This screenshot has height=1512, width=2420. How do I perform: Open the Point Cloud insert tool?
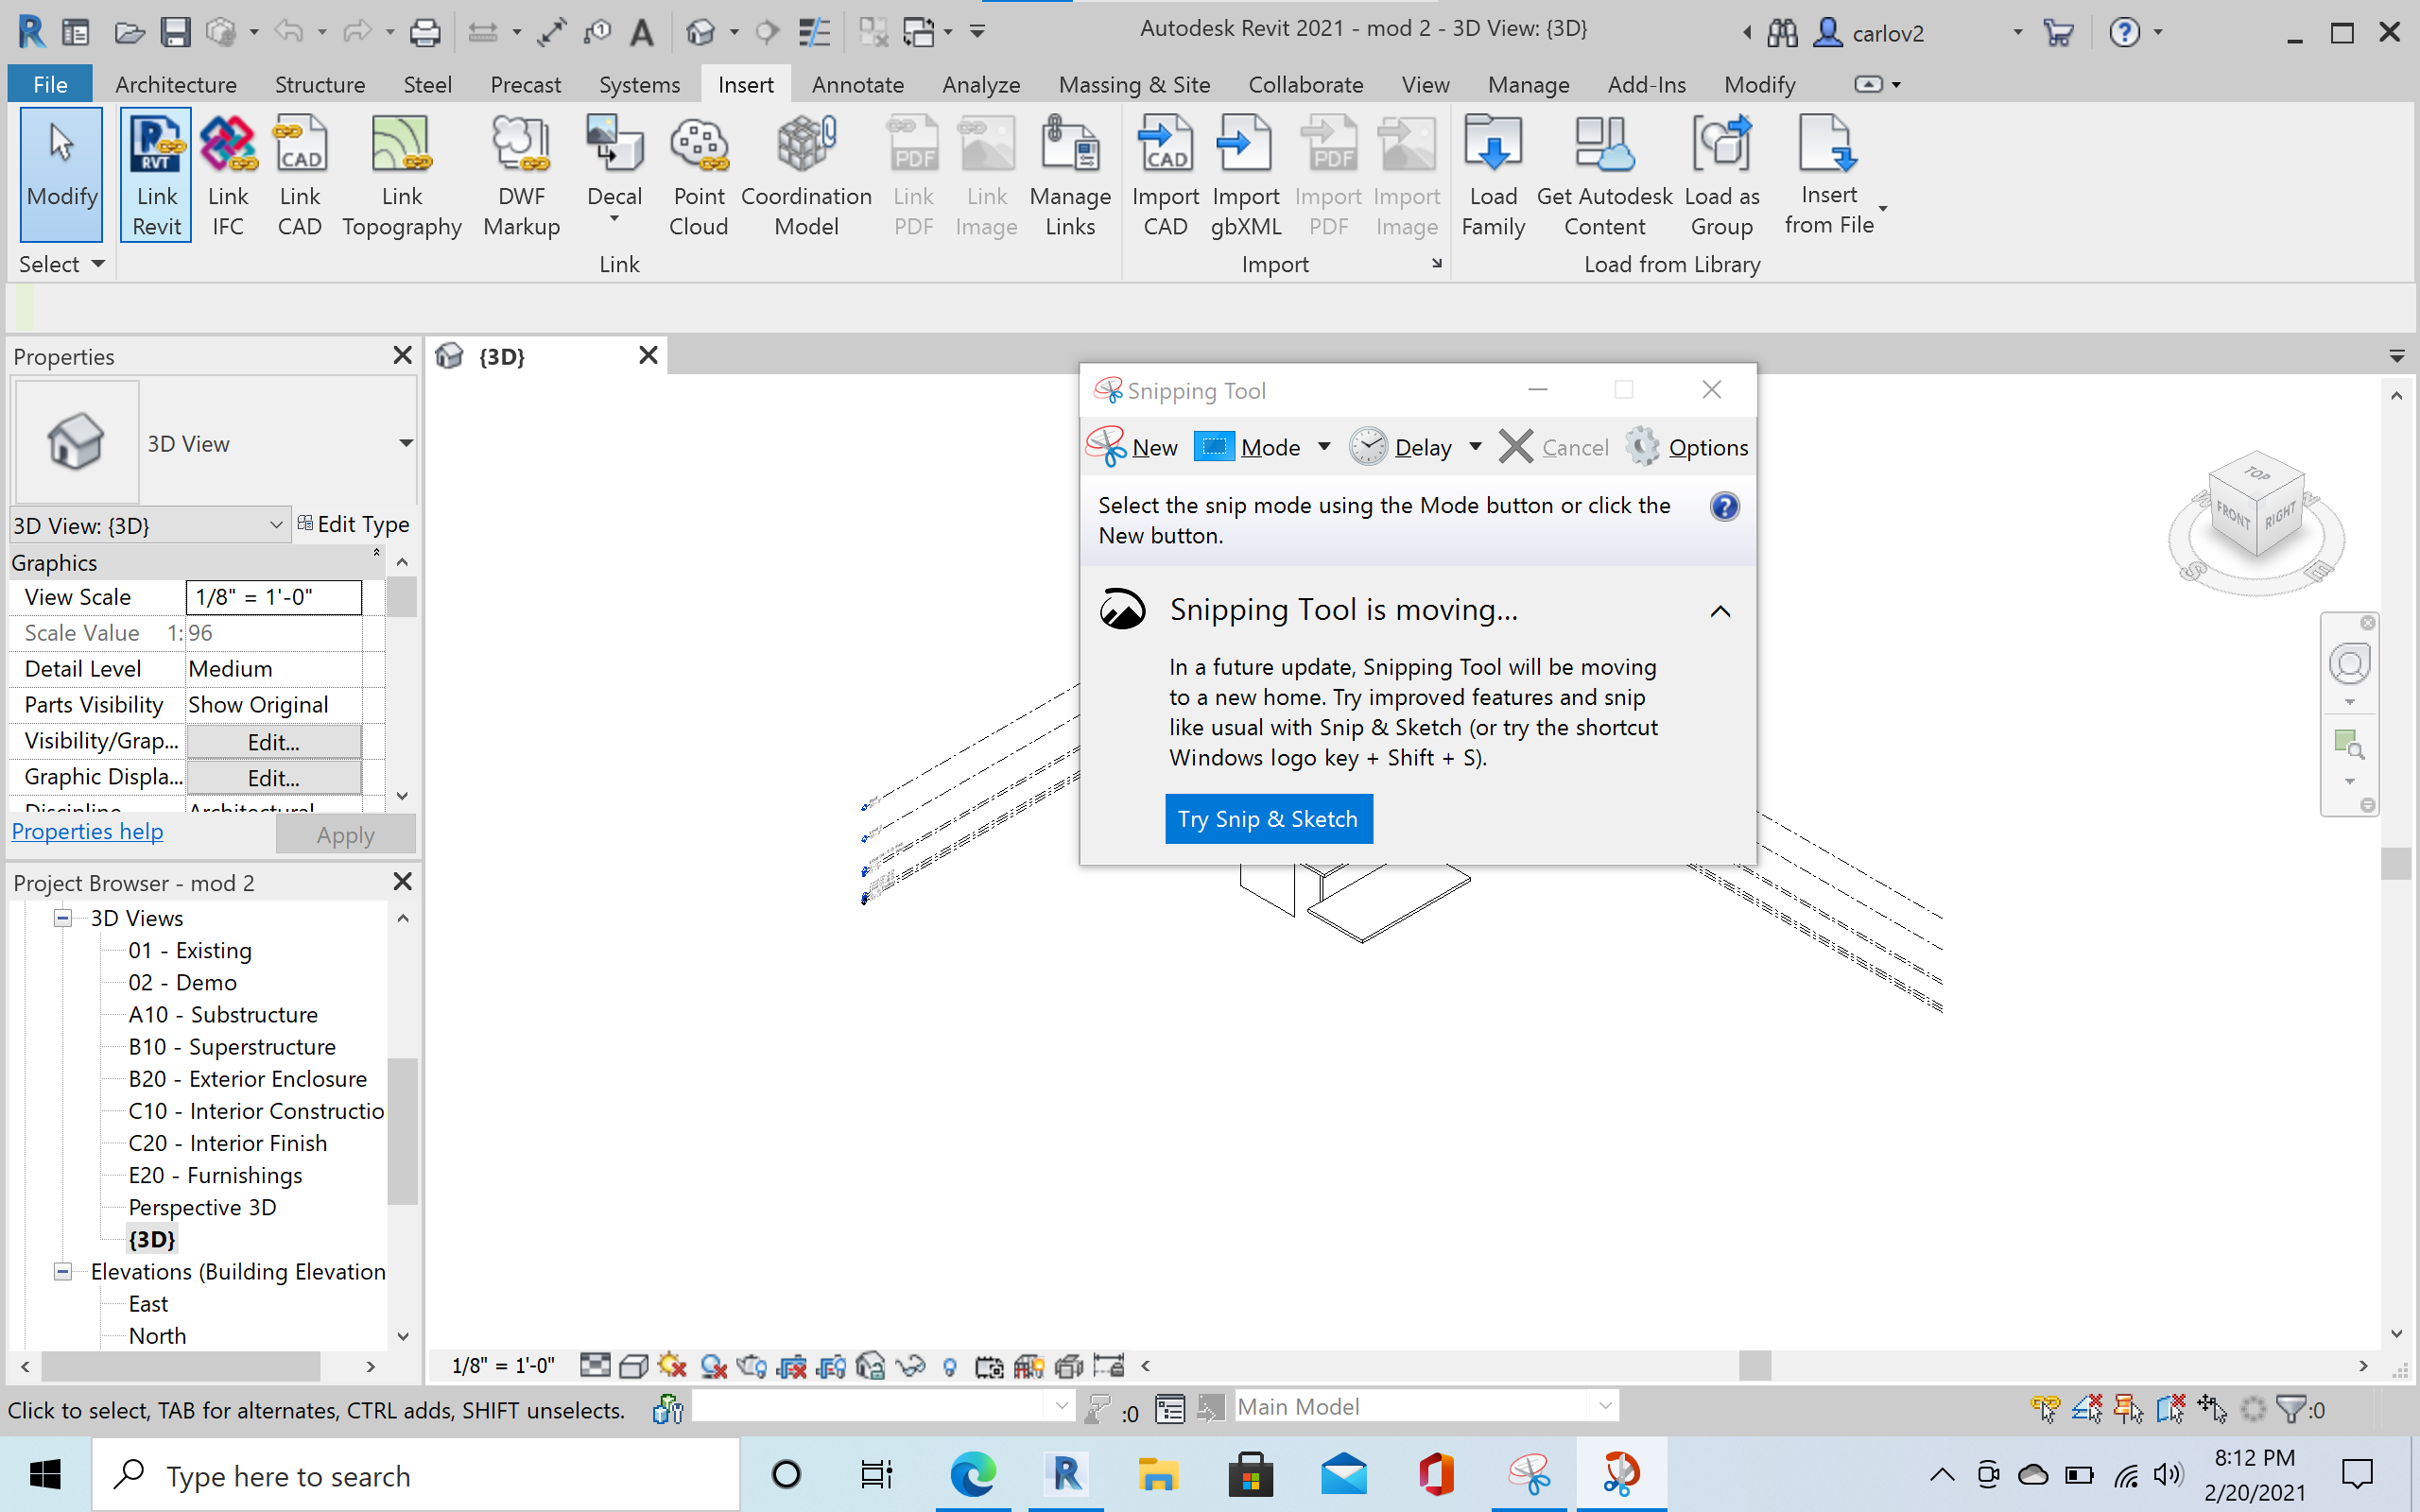[698, 175]
